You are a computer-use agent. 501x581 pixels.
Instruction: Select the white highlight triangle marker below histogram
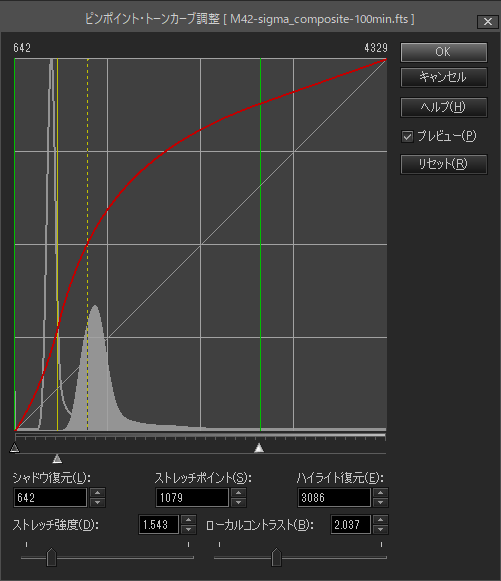pos(259,448)
